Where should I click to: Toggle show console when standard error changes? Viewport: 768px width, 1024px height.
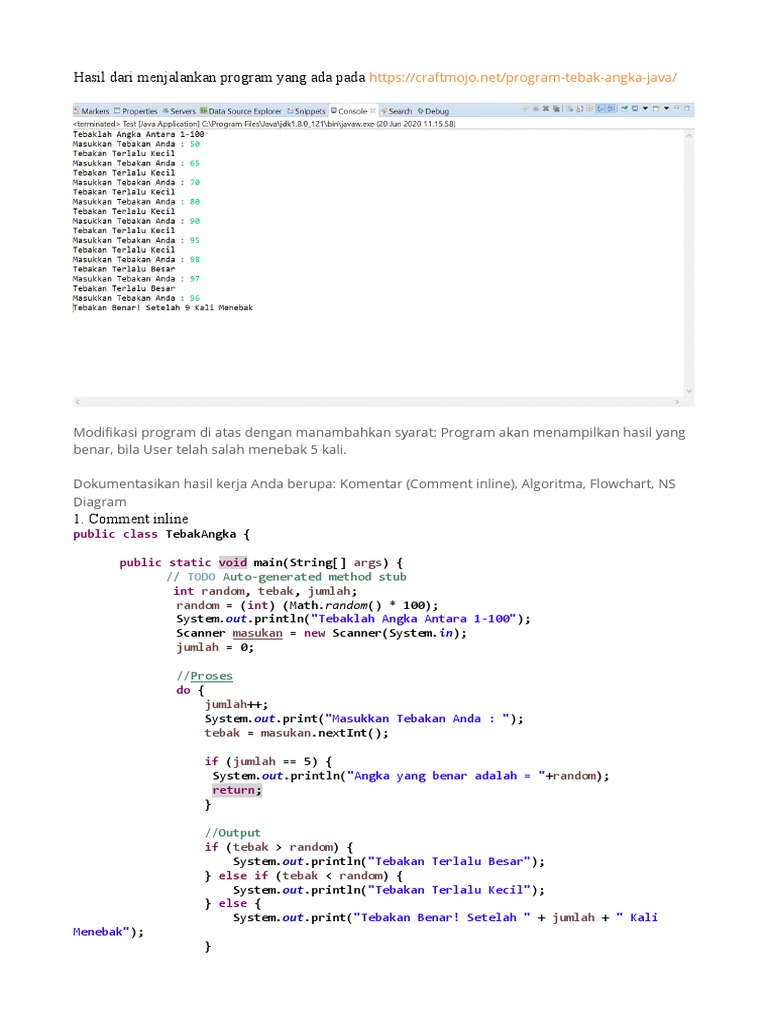pyautogui.click(x=611, y=108)
